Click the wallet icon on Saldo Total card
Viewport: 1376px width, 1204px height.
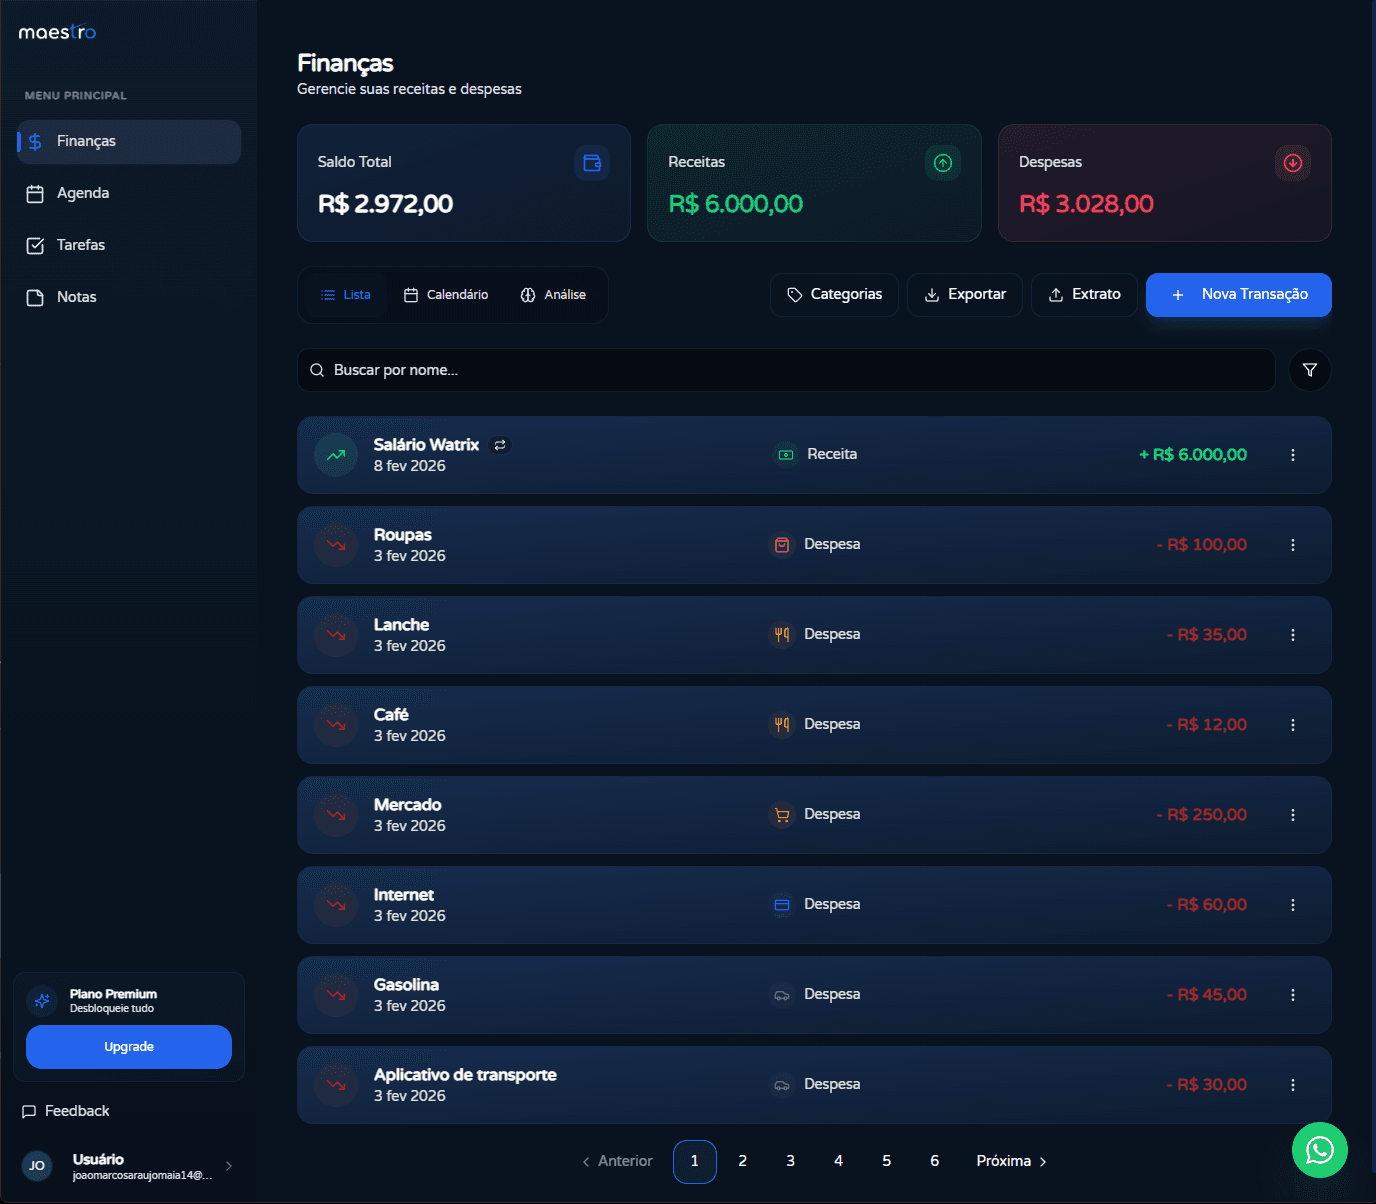tap(592, 162)
